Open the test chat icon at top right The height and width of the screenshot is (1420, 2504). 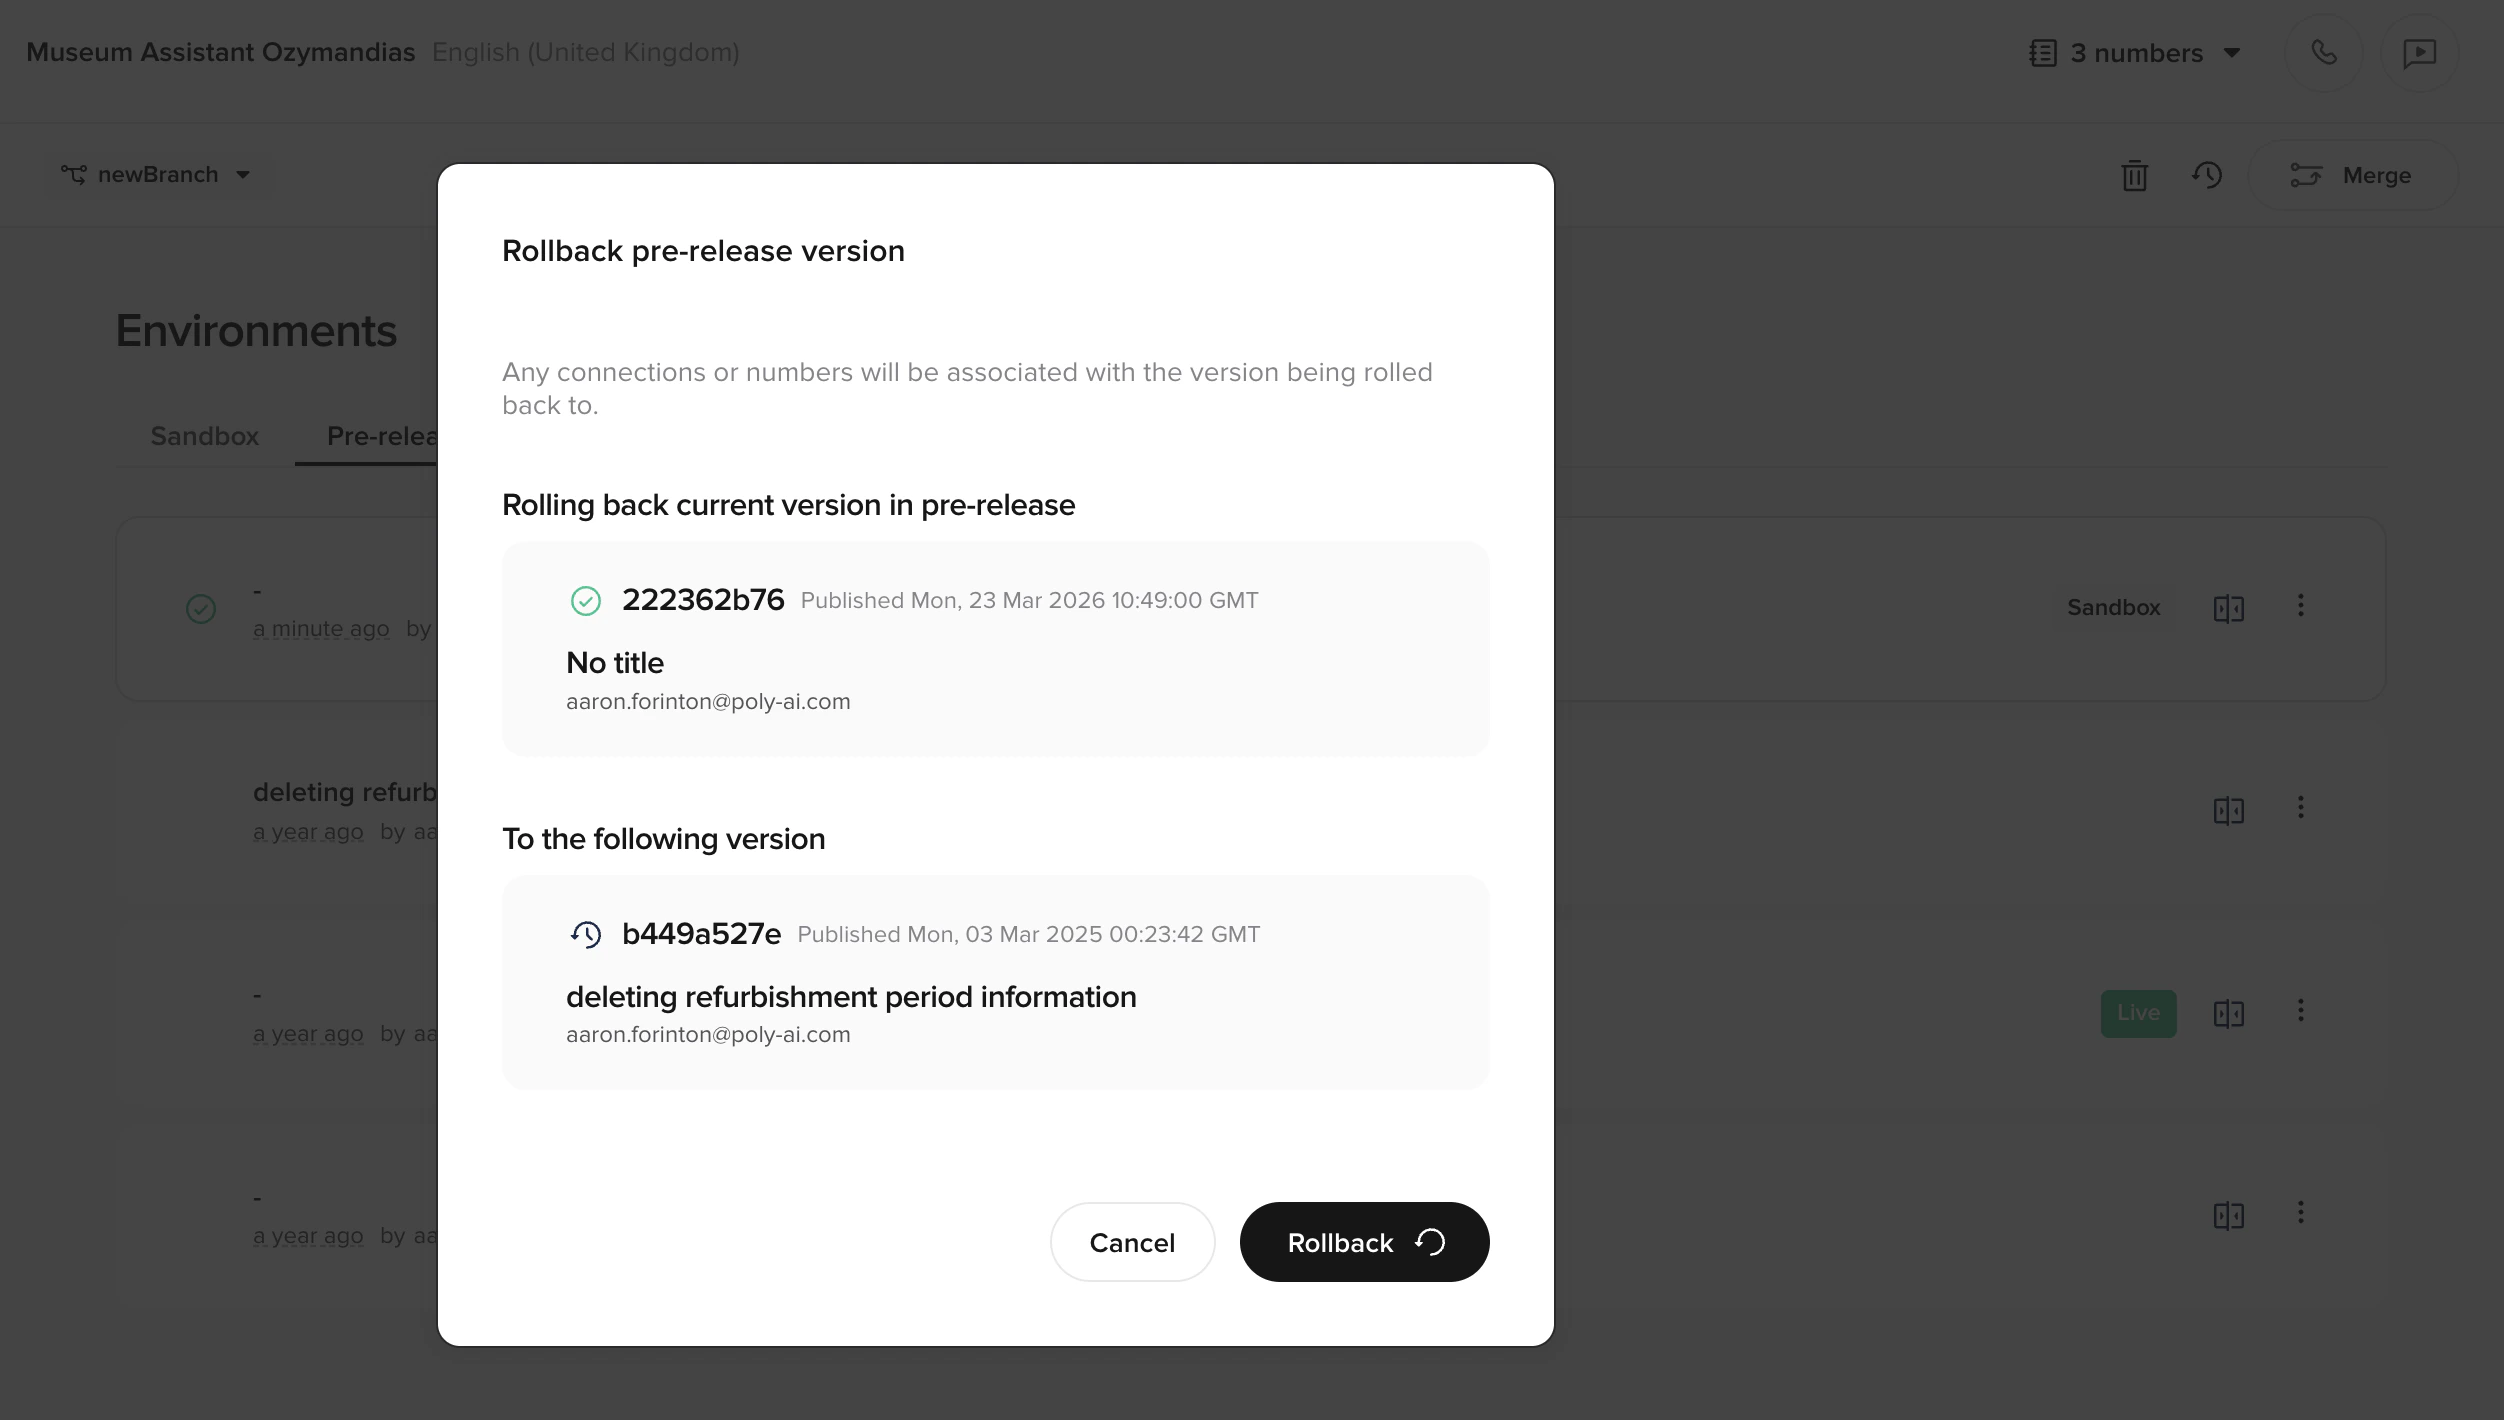[x=2420, y=52]
